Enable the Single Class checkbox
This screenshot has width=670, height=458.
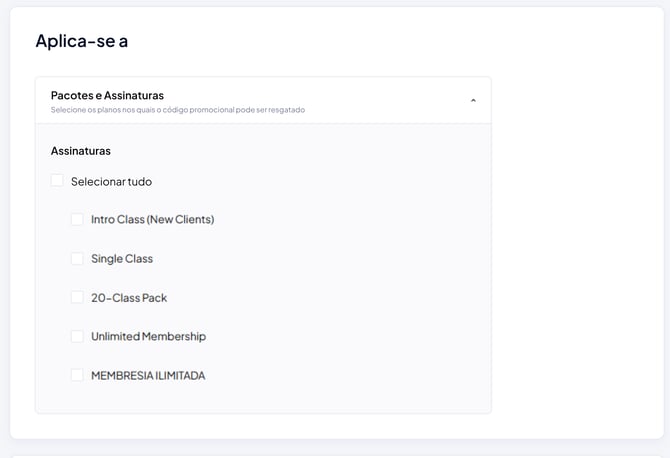77,258
